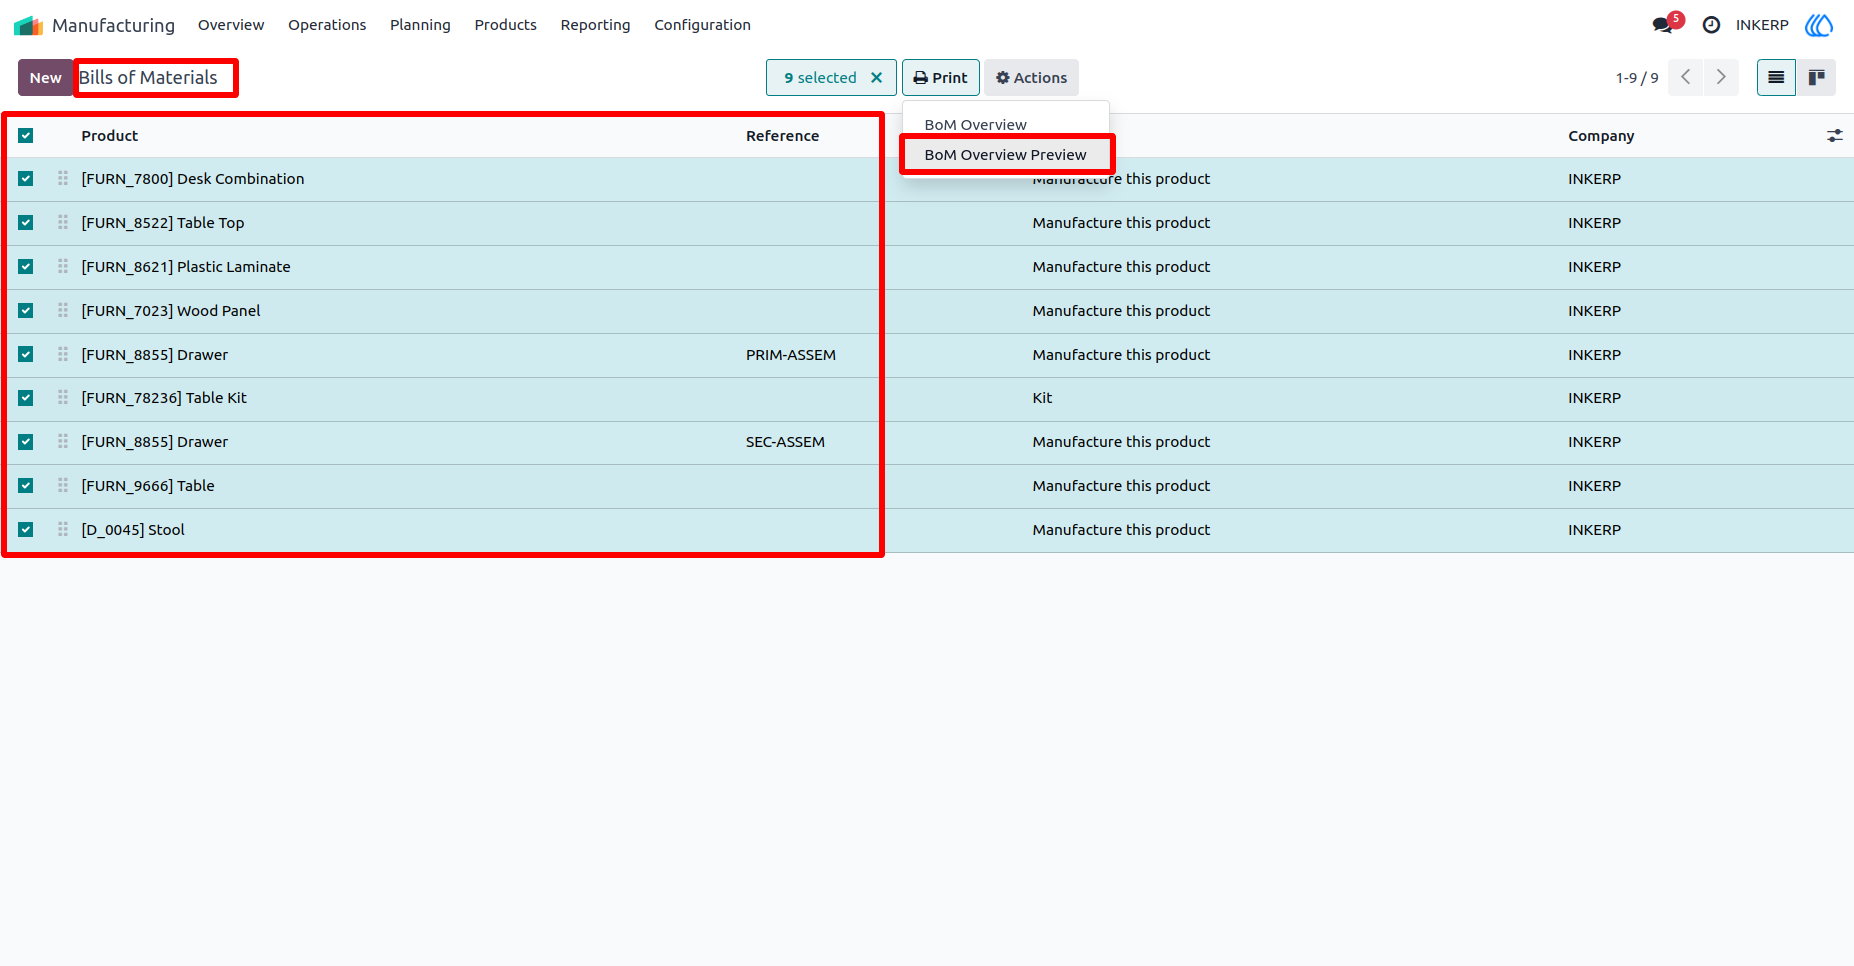This screenshot has height=966, width=1854.
Task: Expand the Operations menu
Action: [327, 25]
